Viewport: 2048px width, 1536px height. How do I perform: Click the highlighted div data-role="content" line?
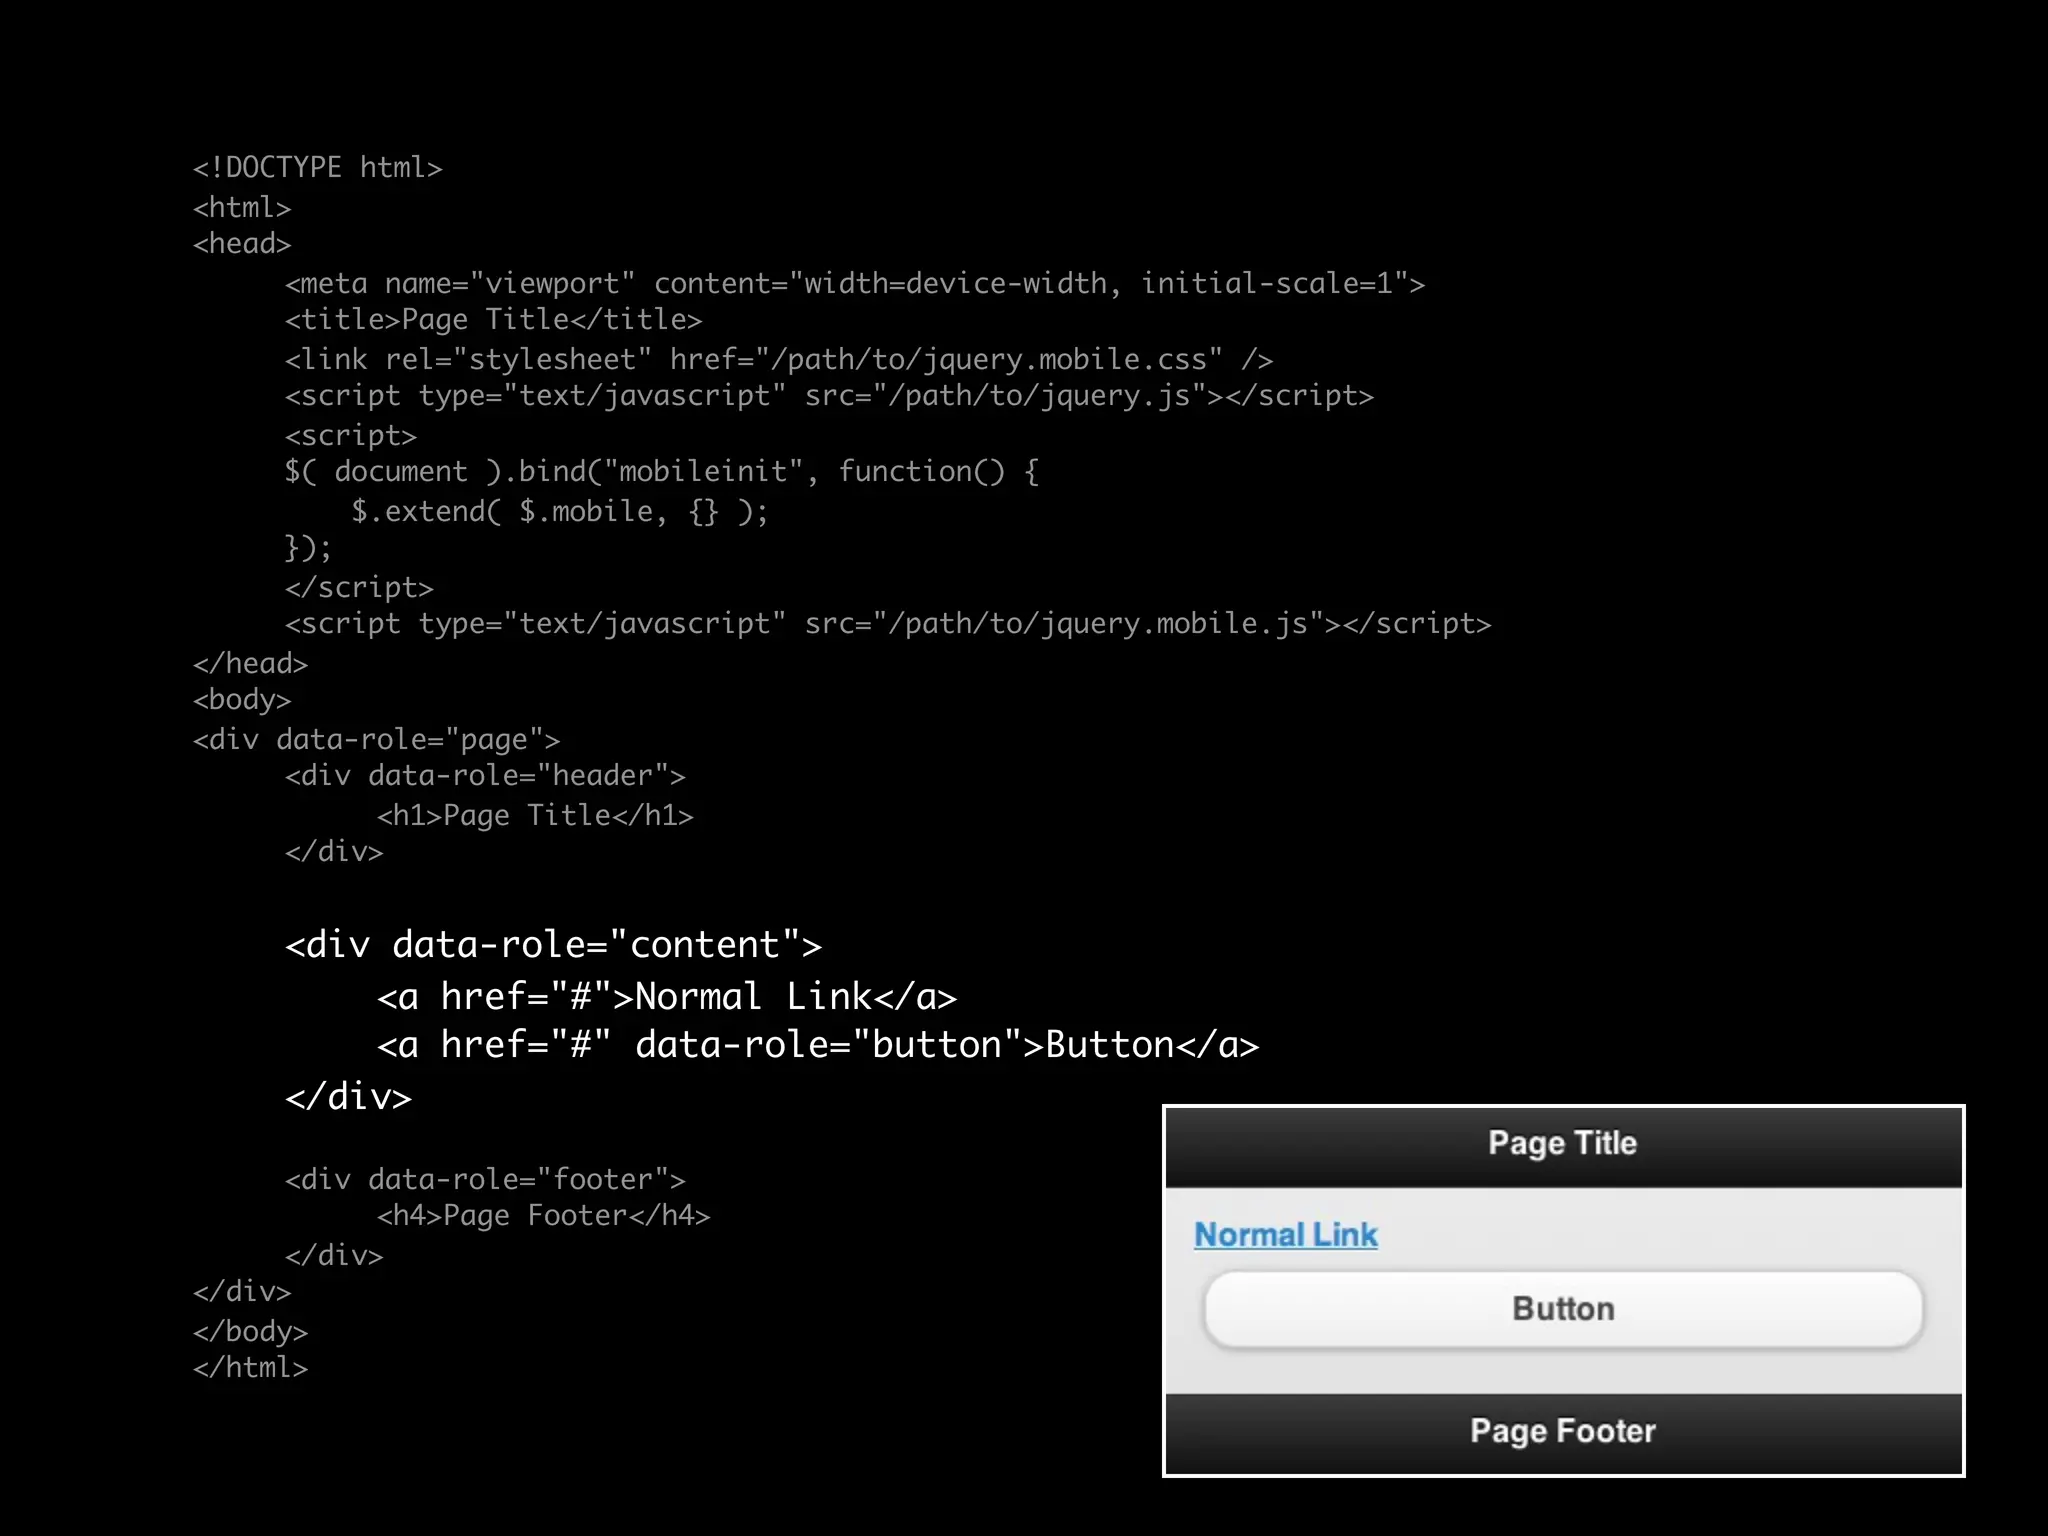click(553, 945)
